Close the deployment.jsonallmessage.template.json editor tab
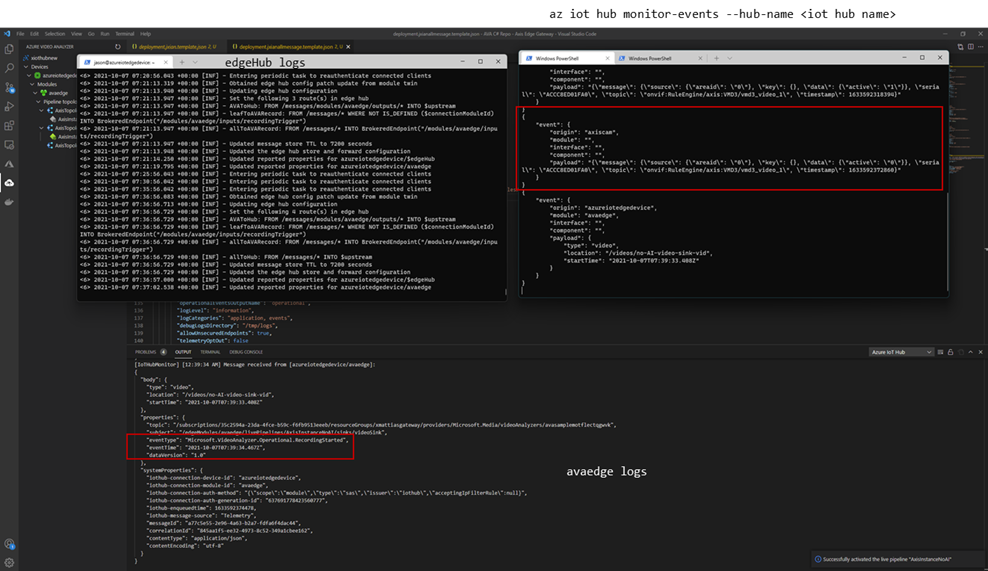This screenshot has height=571, width=988. tap(348, 47)
